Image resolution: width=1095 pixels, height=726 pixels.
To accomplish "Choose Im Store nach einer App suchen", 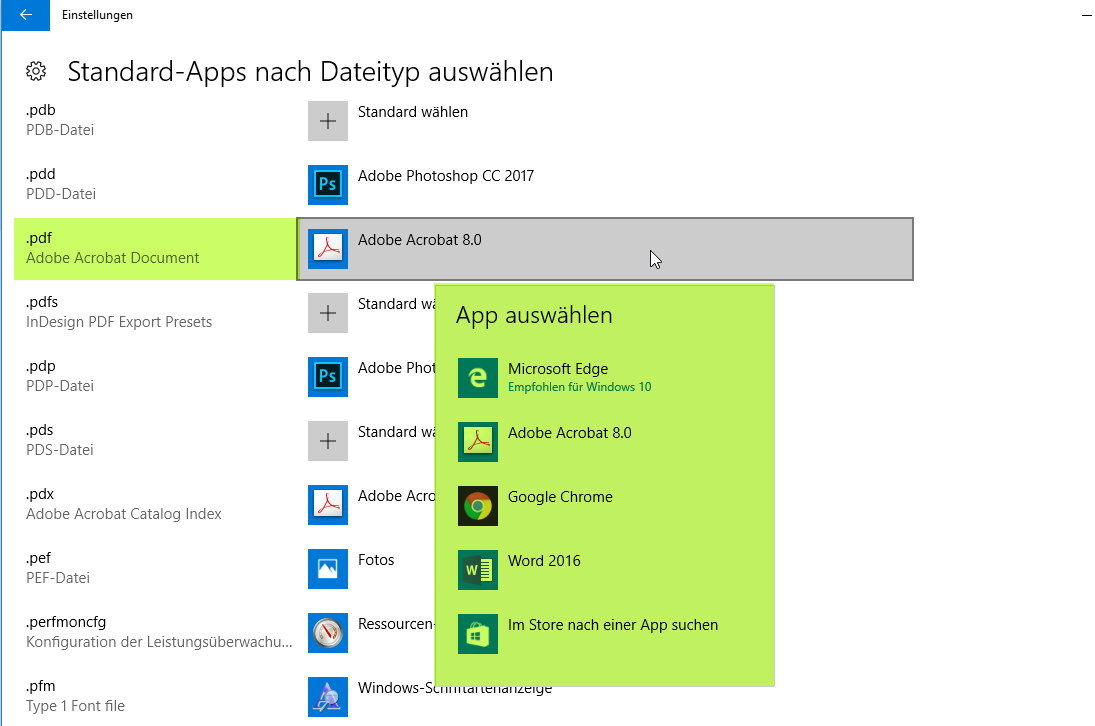I will [x=604, y=634].
